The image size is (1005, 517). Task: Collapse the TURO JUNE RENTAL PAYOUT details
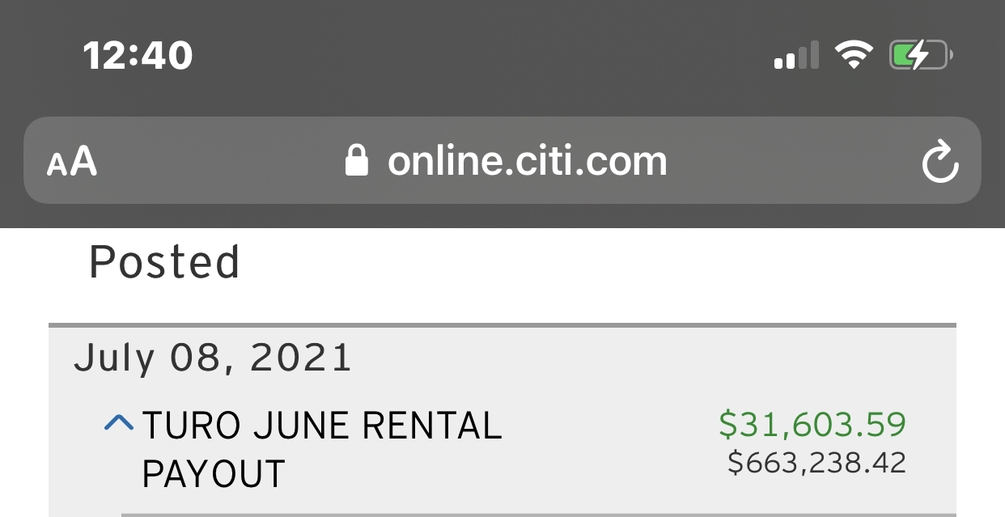(119, 424)
